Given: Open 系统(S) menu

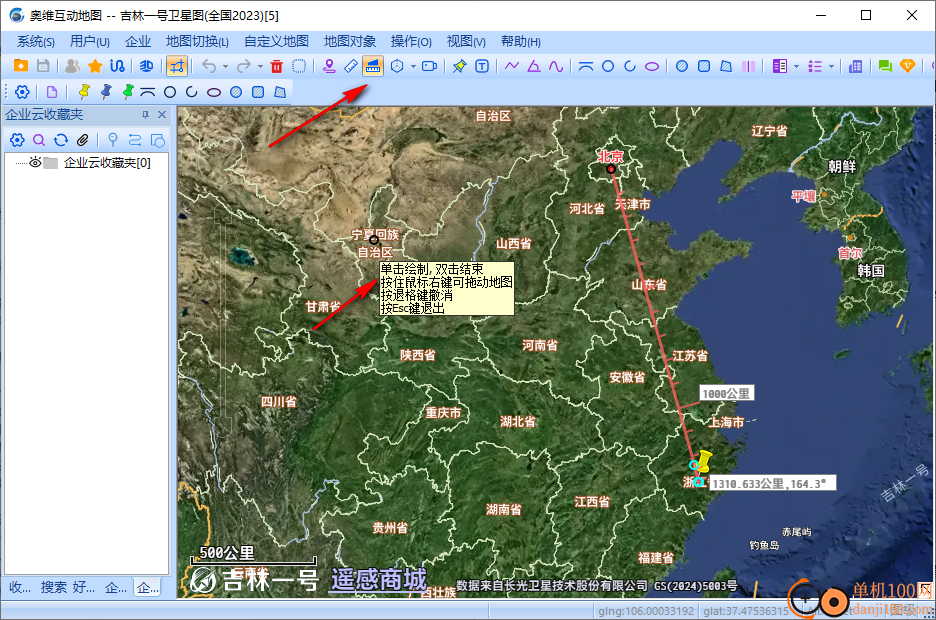Looking at the screenshot, I should [35, 41].
